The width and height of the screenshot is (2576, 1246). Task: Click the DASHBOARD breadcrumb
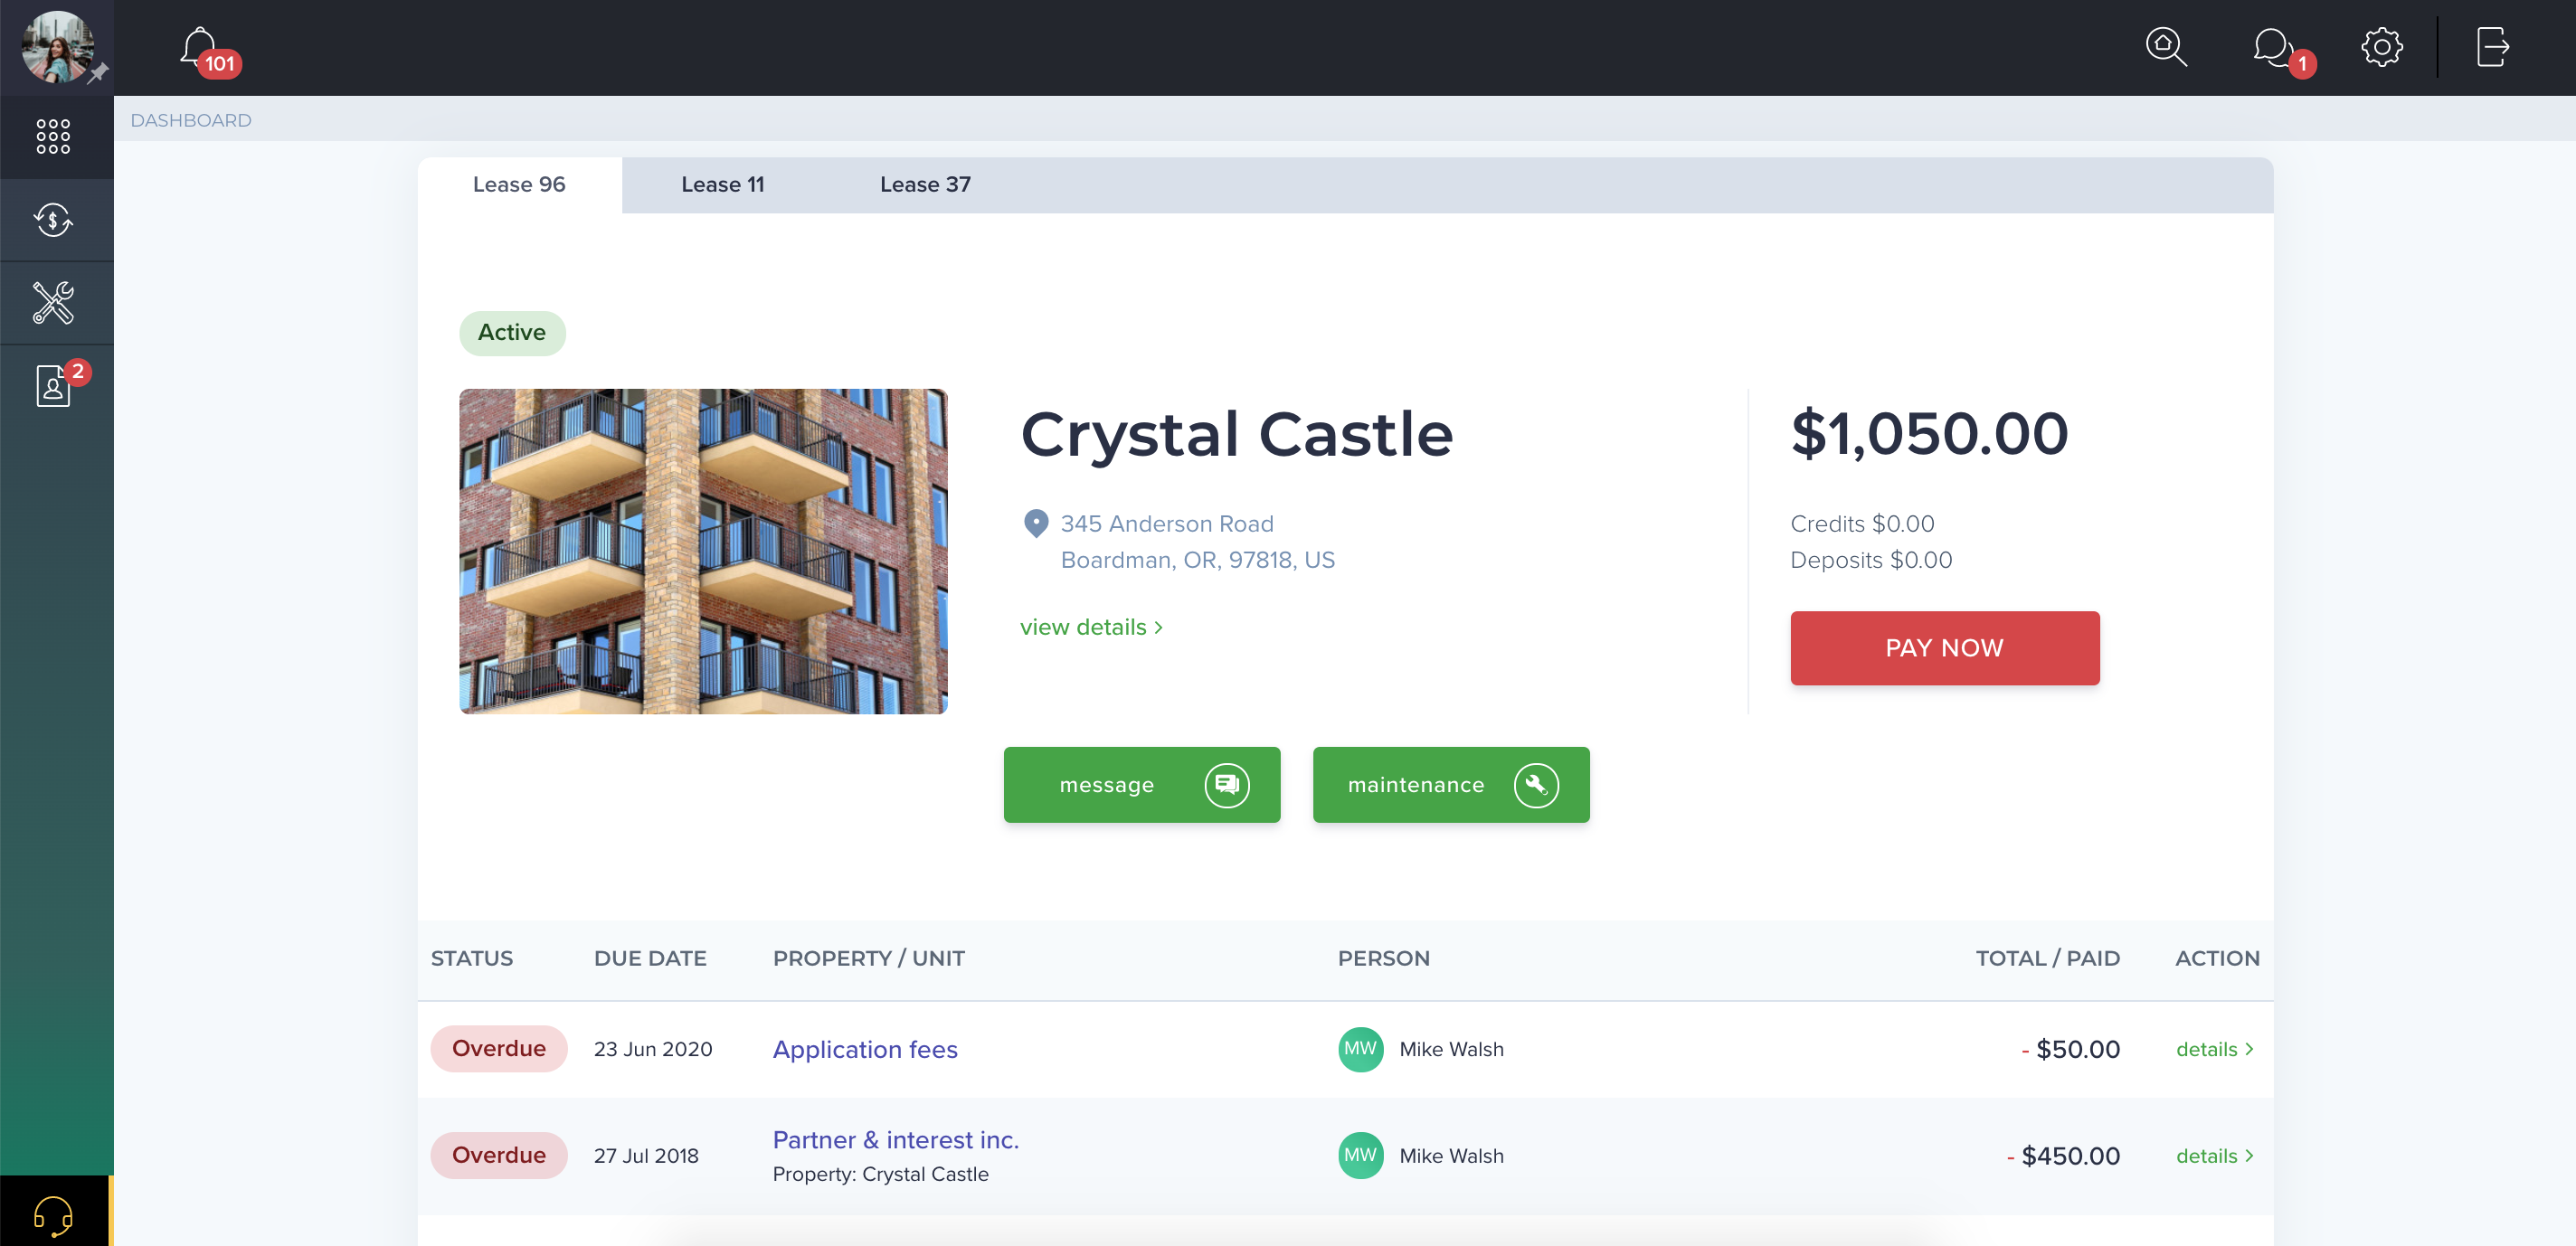[191, 120]
